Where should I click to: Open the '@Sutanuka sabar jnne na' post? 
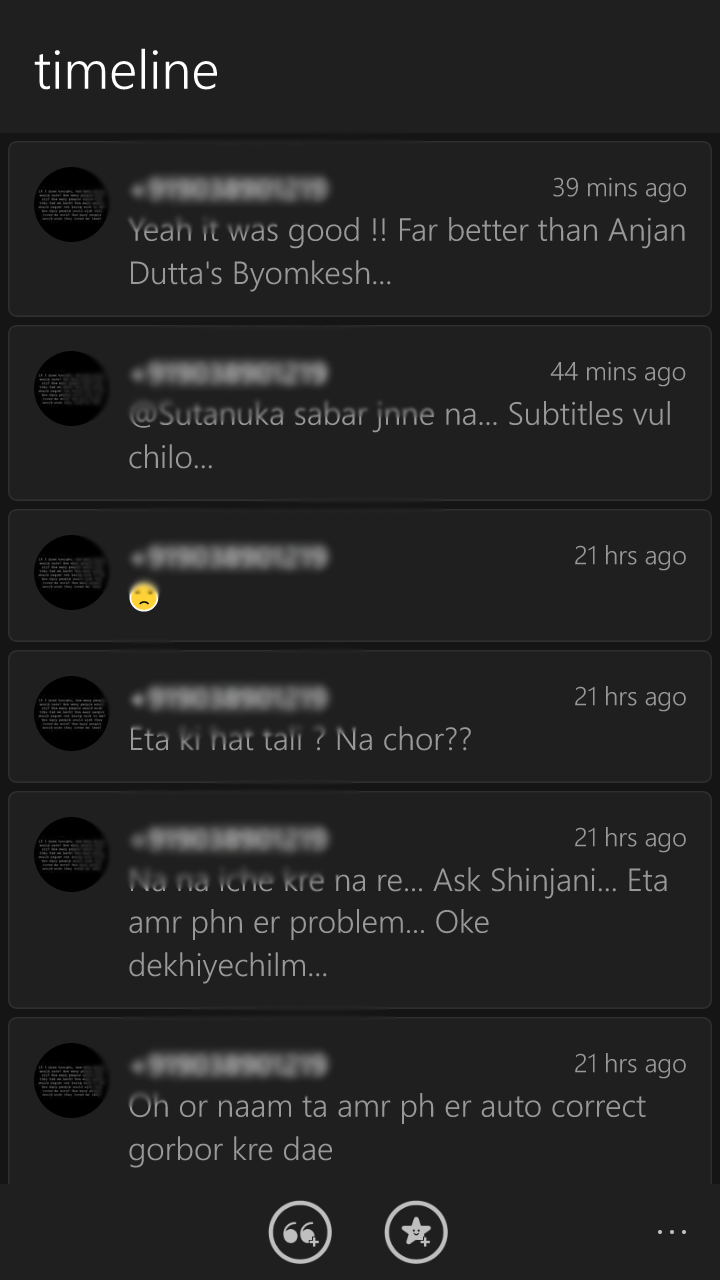[x=360, y=413]
